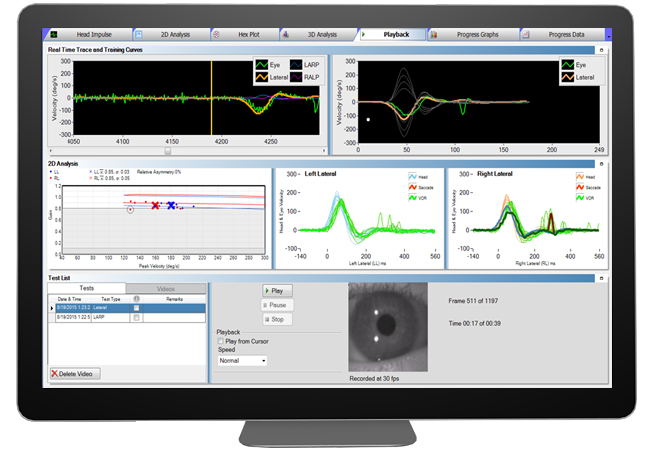This screenshot has height=450, width=650.
Task: Switch to the Tests tab
Action: [87, 288]
